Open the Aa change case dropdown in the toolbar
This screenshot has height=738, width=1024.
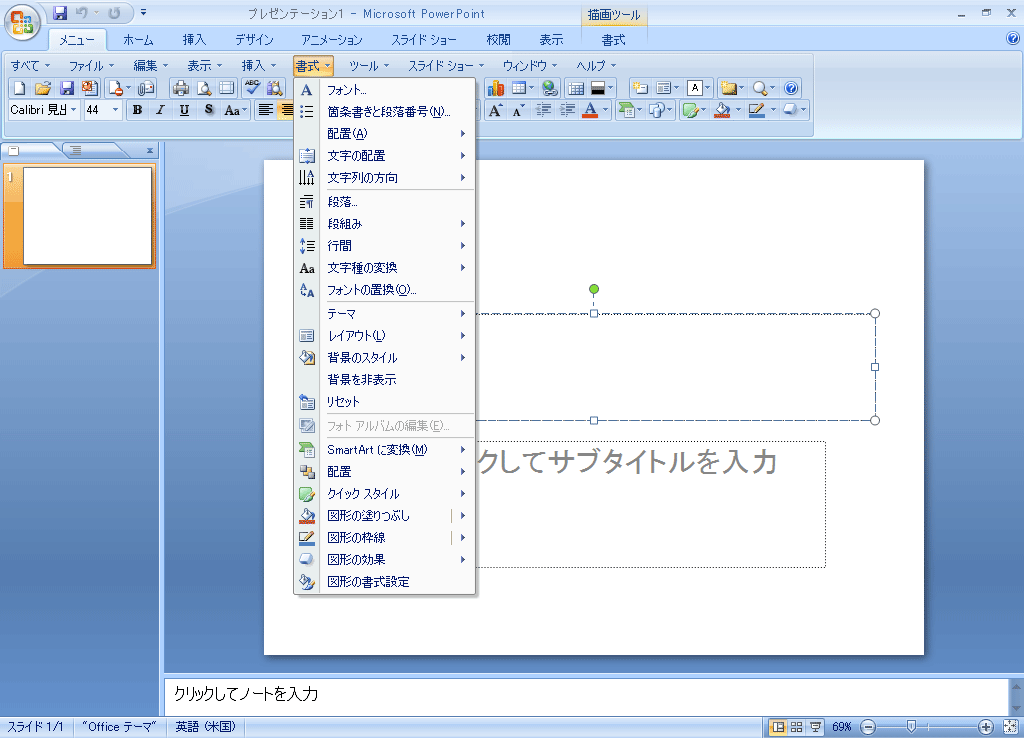[x=236, y=110]
